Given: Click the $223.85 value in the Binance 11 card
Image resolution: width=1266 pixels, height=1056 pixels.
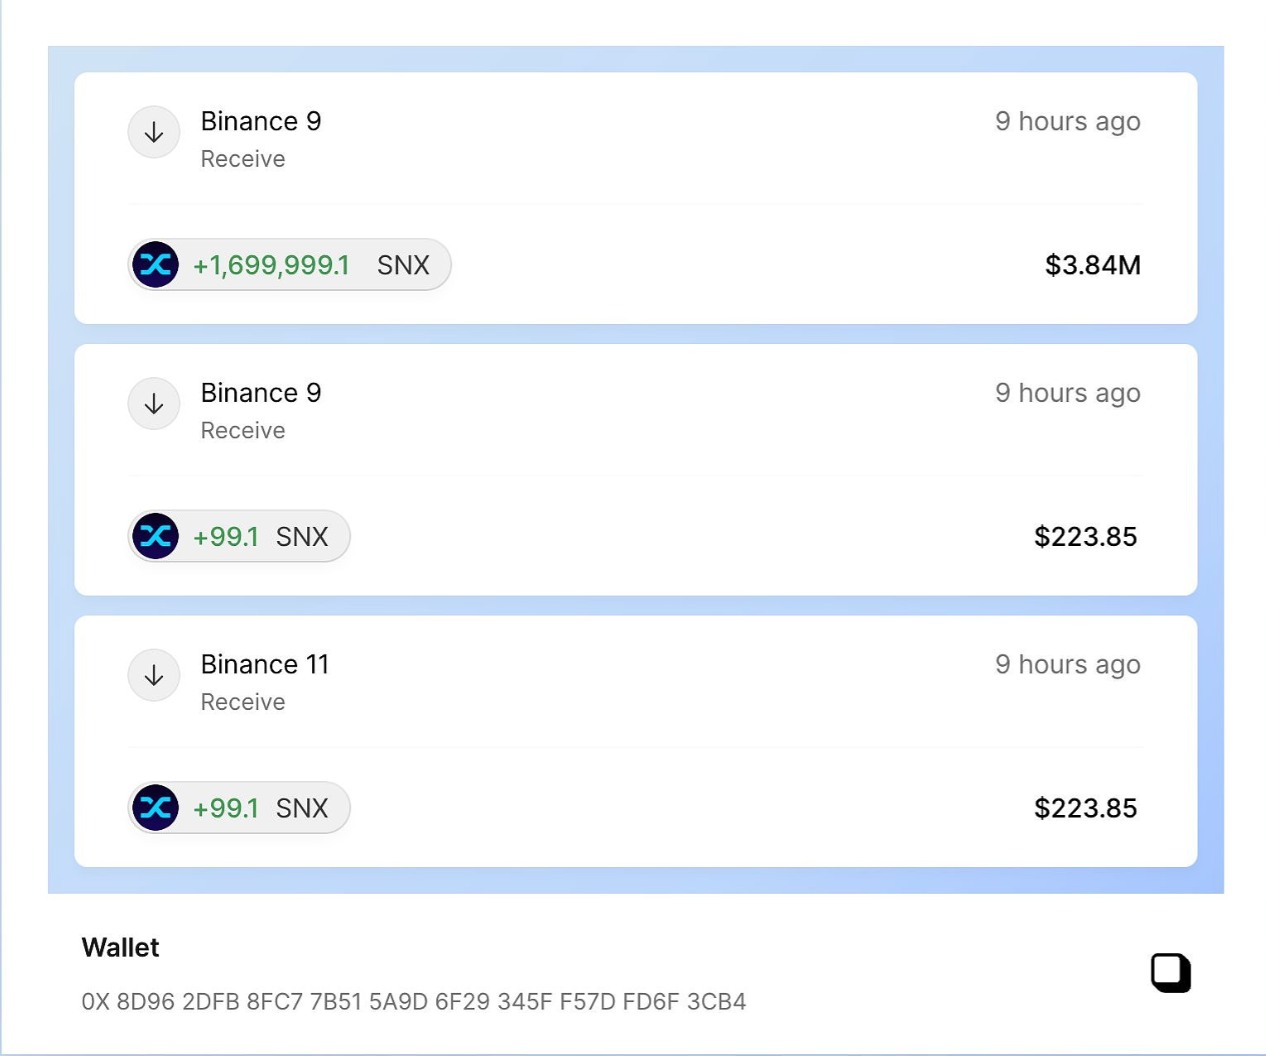Looking at the screenshot, I should click(1086, 808).
